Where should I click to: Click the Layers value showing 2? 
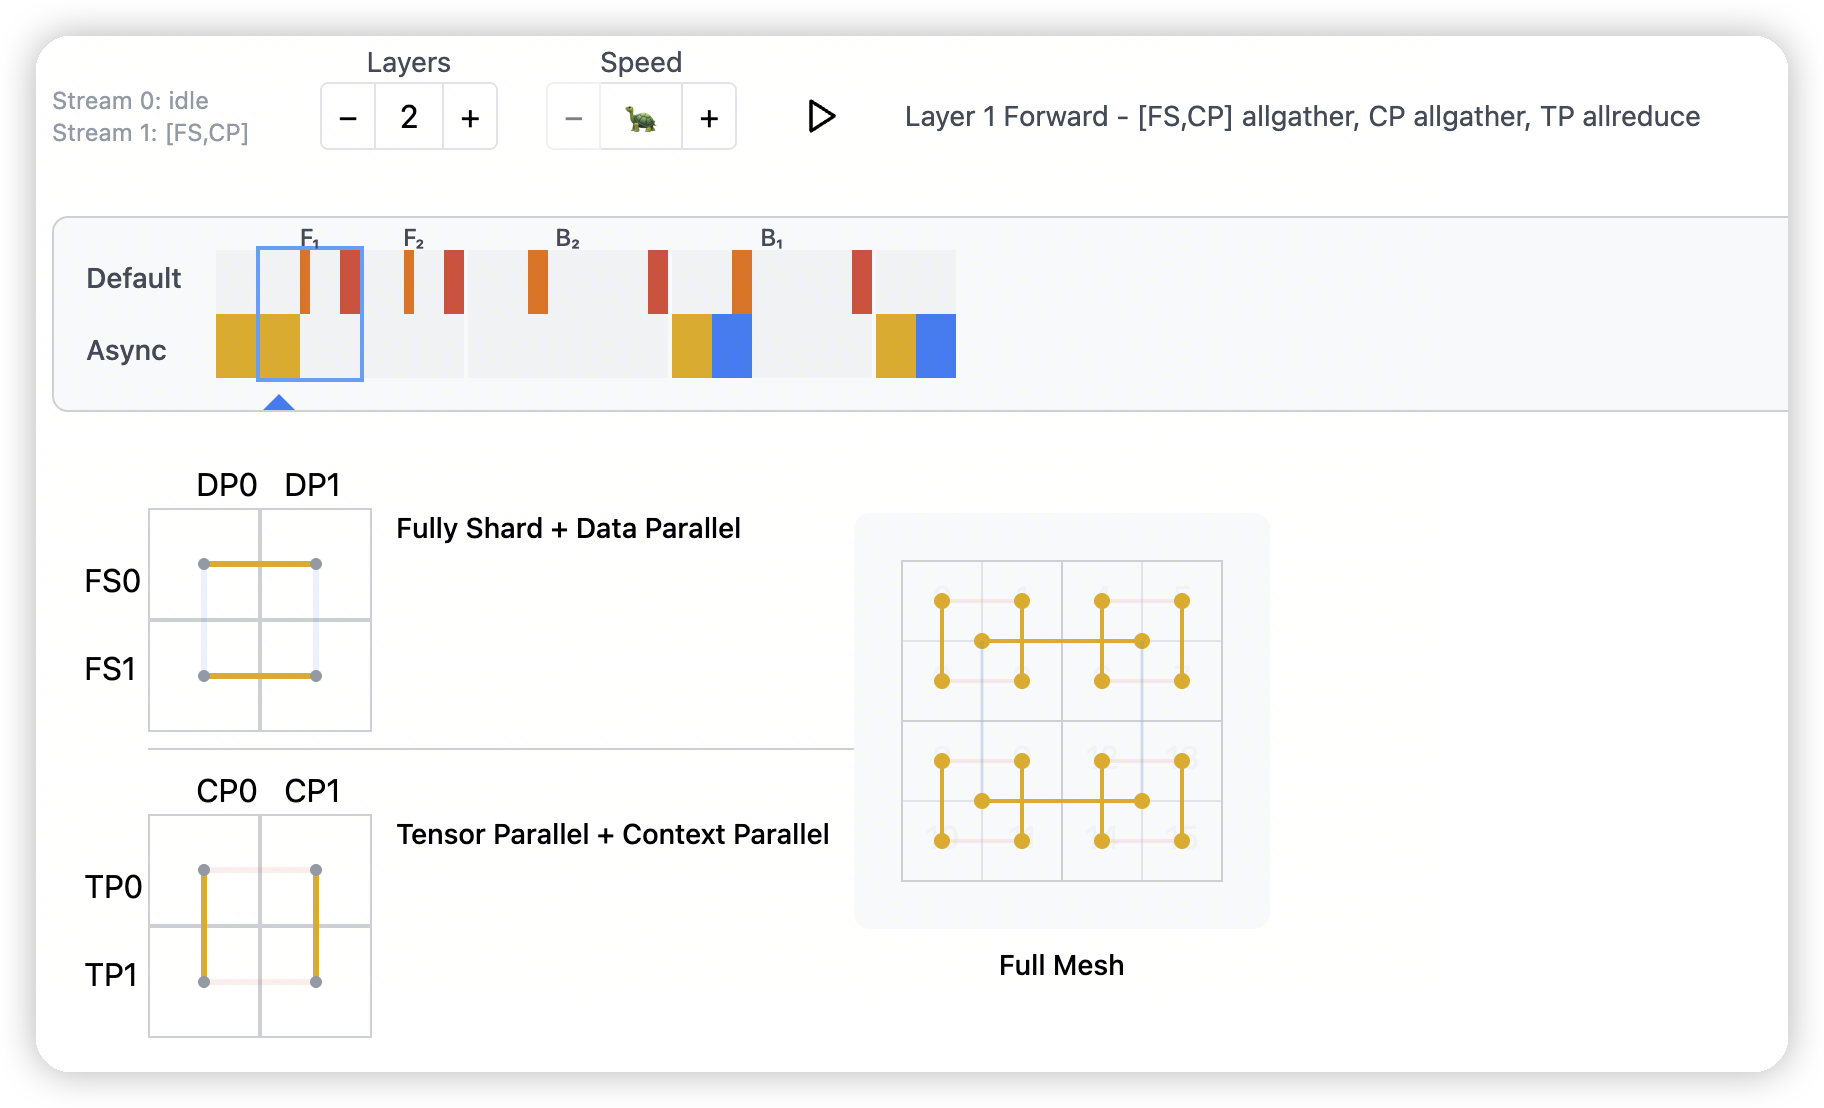[x=409, y=118]
